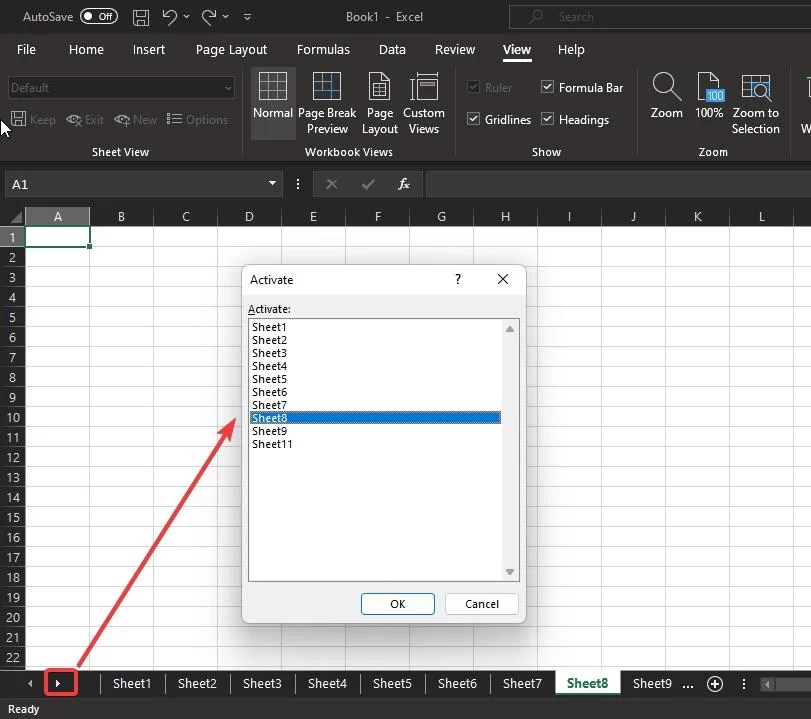Click OK in the Activate dialog
The height and width of the screenshot is (719, 811).
click(x=398, y=604)
